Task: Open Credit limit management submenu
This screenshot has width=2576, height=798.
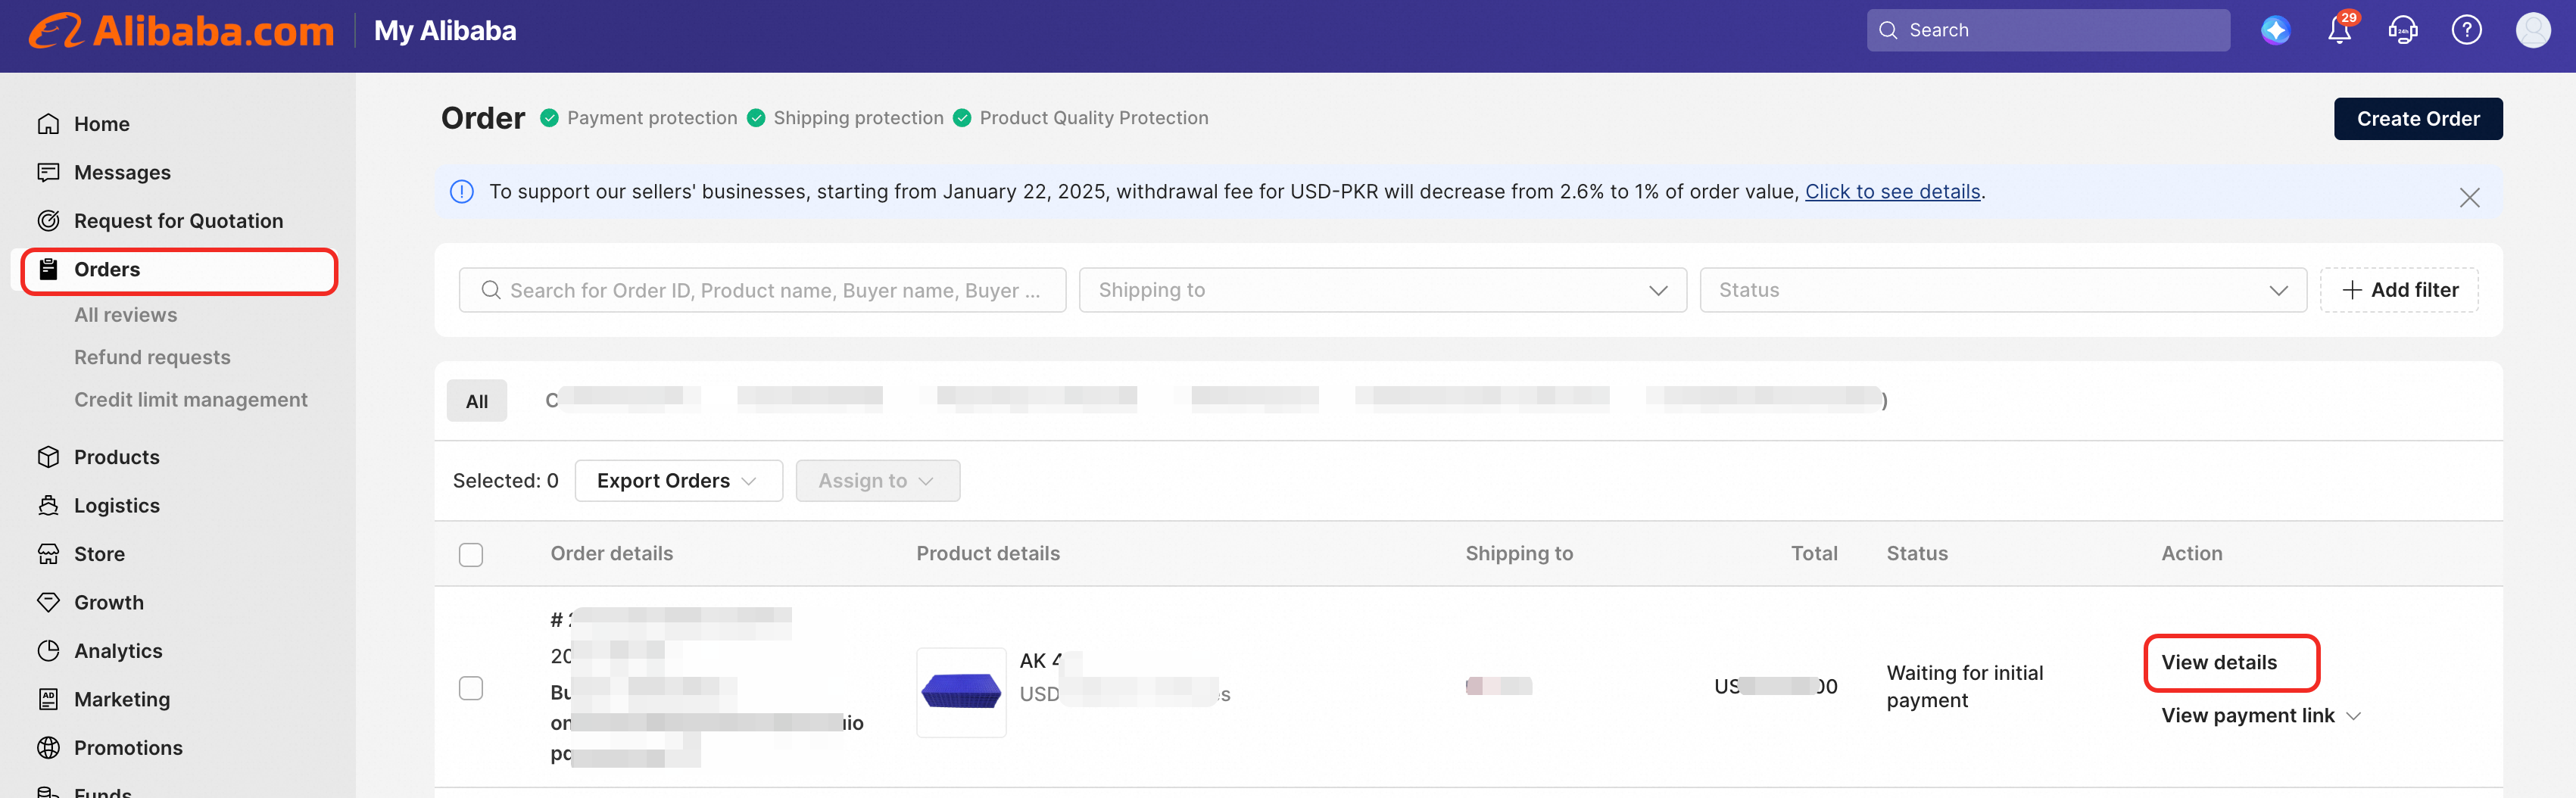Action: click(x=190, y=400)
